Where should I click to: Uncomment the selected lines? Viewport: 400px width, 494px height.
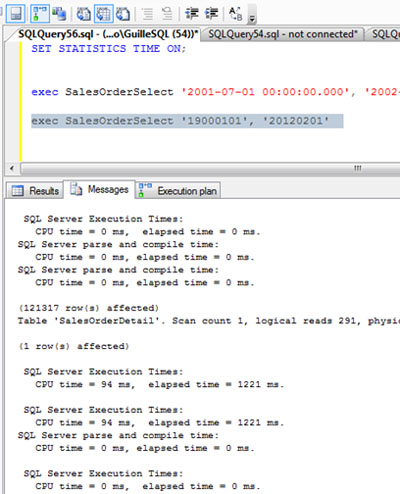click(x=167, y=14)
